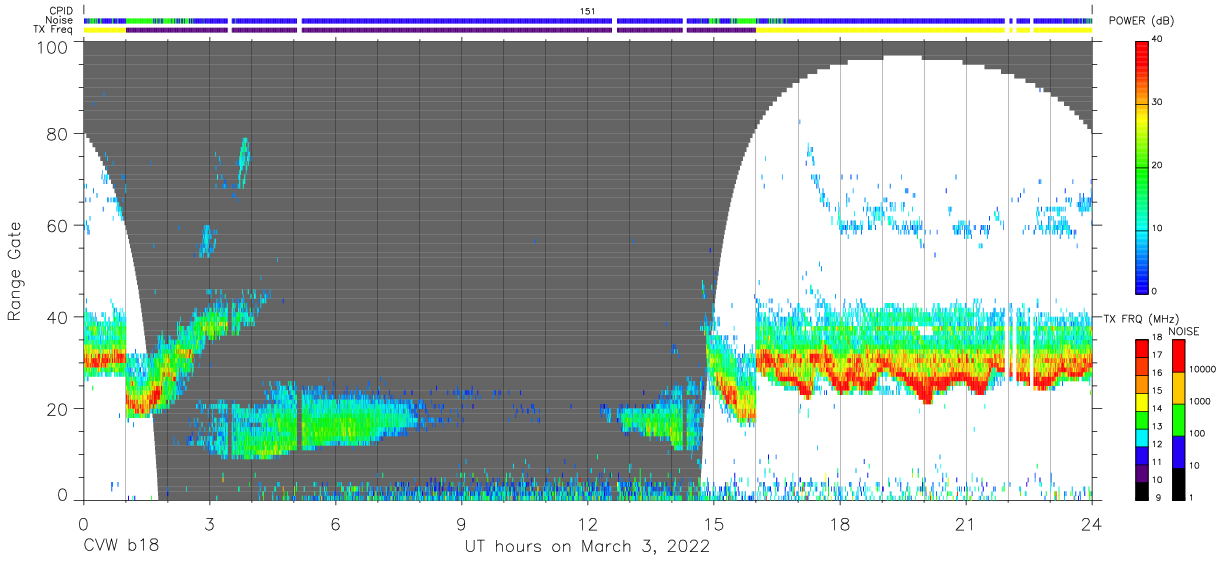Select the yellow 1000 segment of the noise colorbar

point(1178,388)
